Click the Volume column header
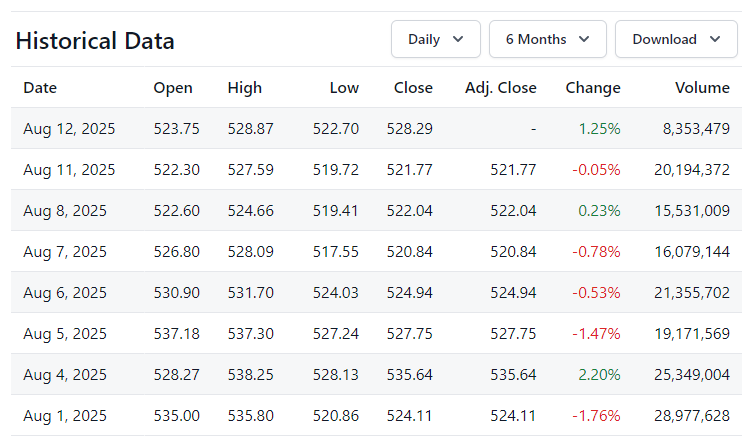The width and height of the screenshot is (747, 436). pyautogui.click(x=702, y=88)
